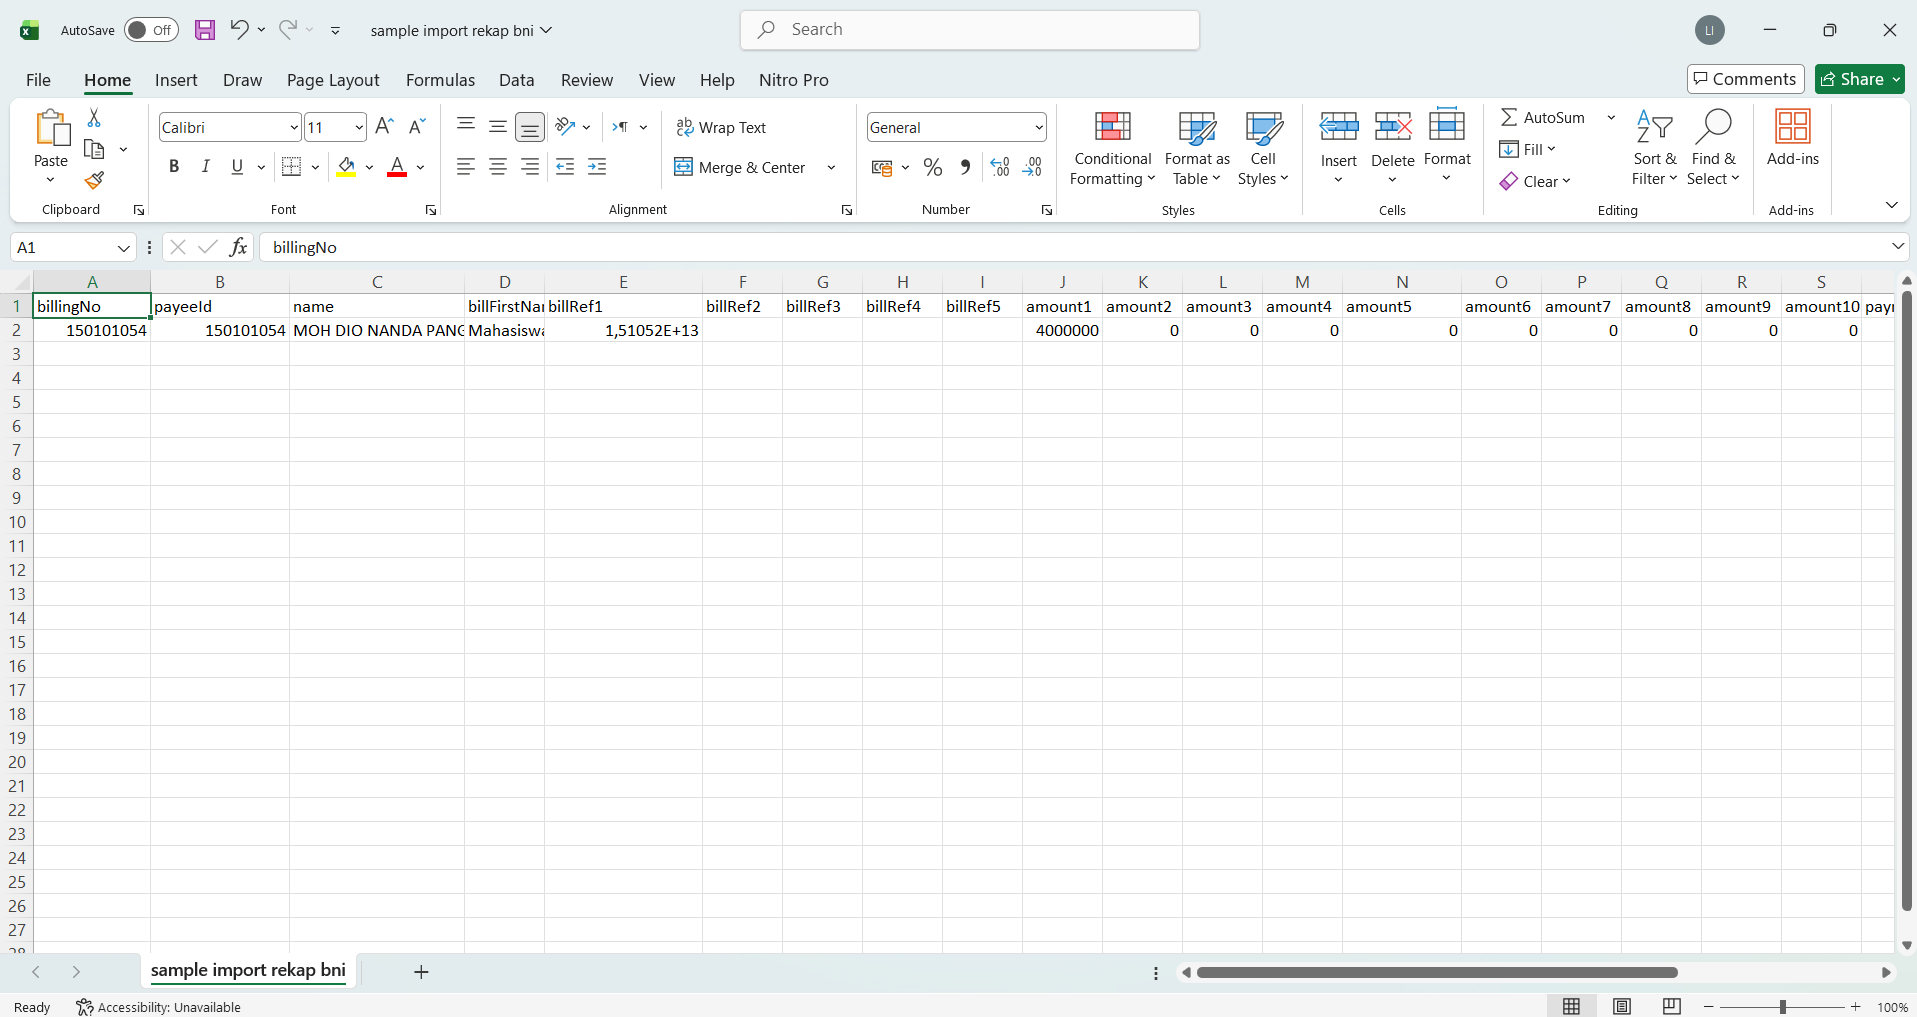
Task: Toggle Underline formatting
Action: click(237, 167)
